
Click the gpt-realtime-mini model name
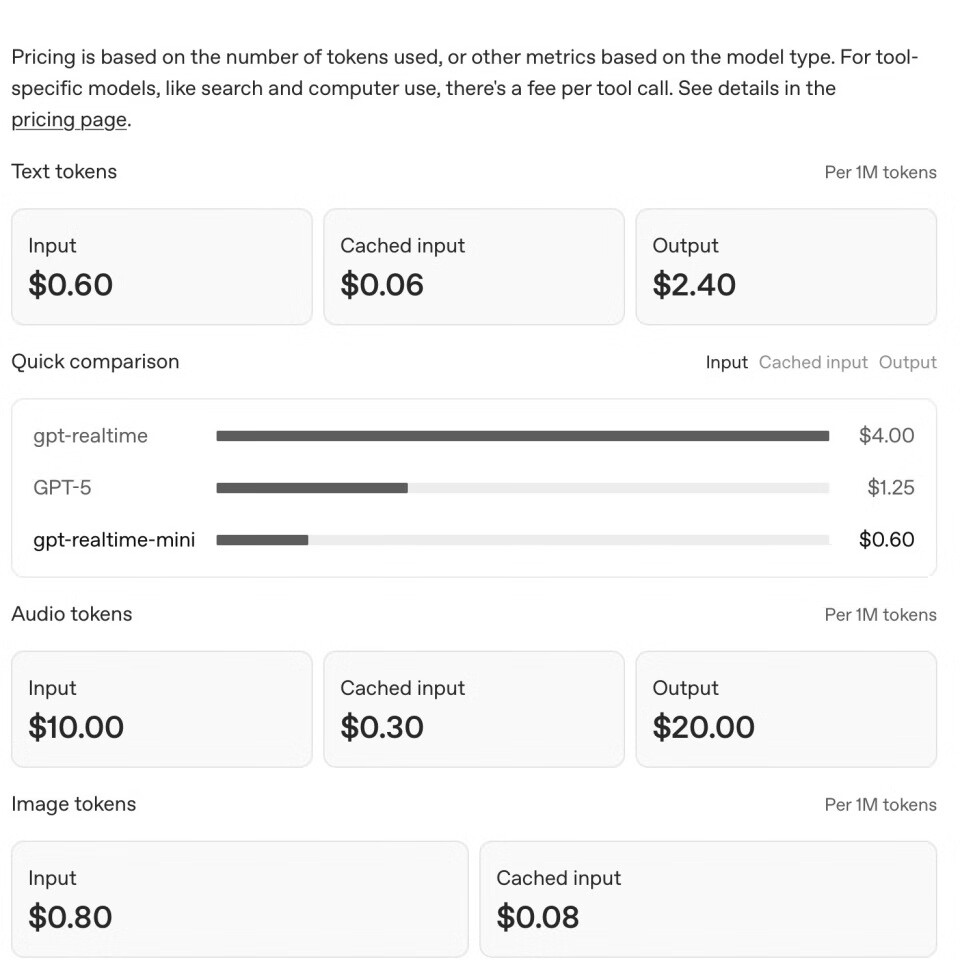pos(114,540)
